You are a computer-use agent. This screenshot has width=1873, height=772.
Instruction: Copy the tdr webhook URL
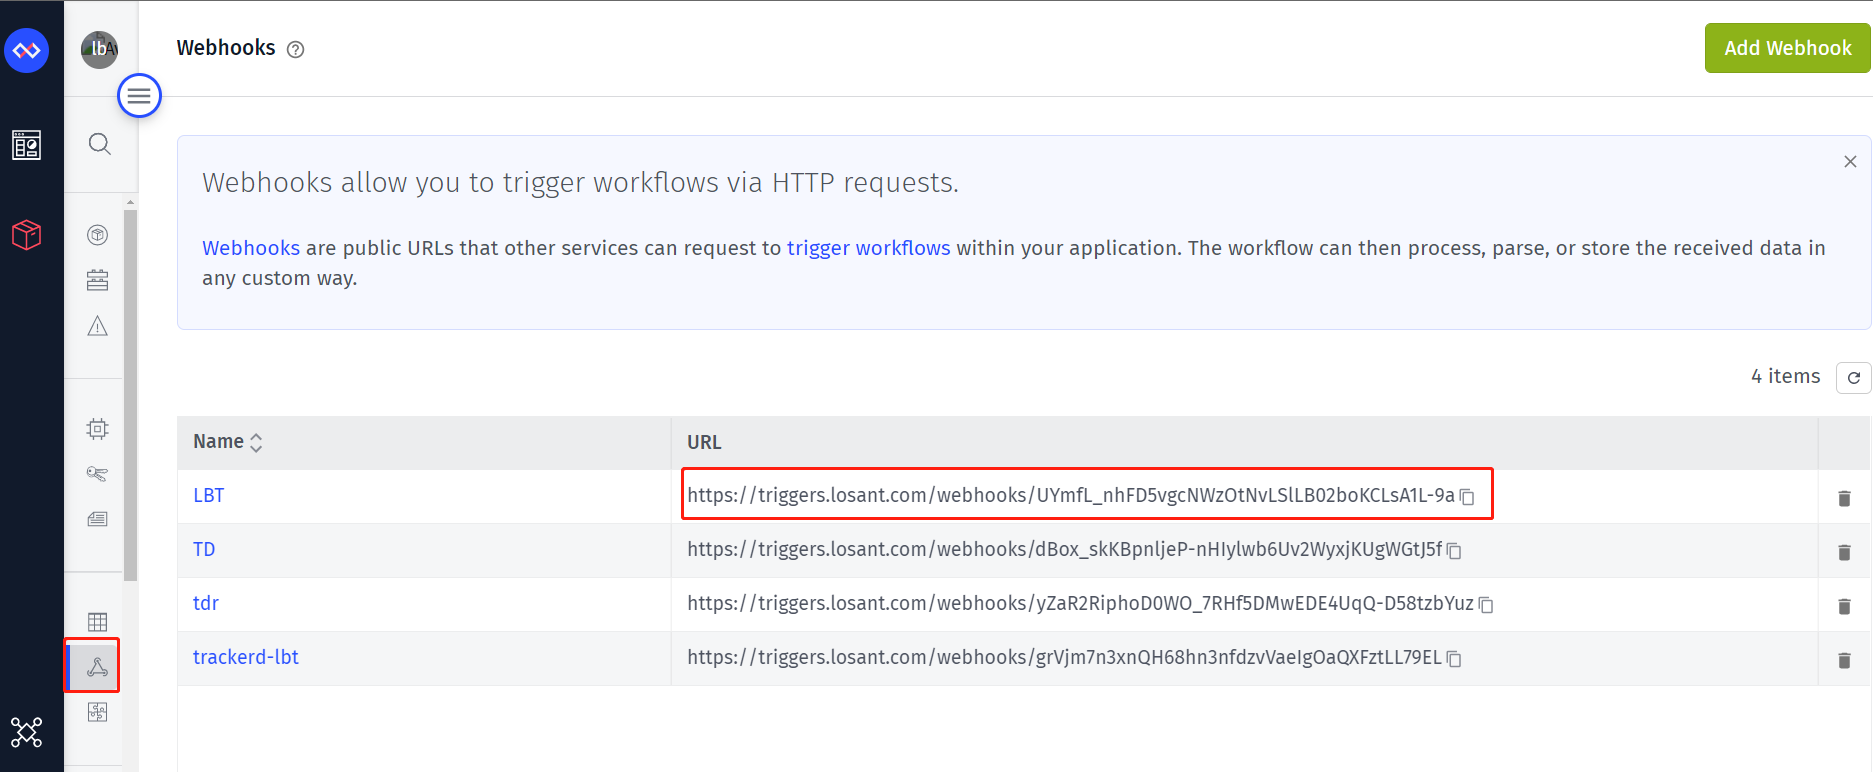(x=1486, y=605)
